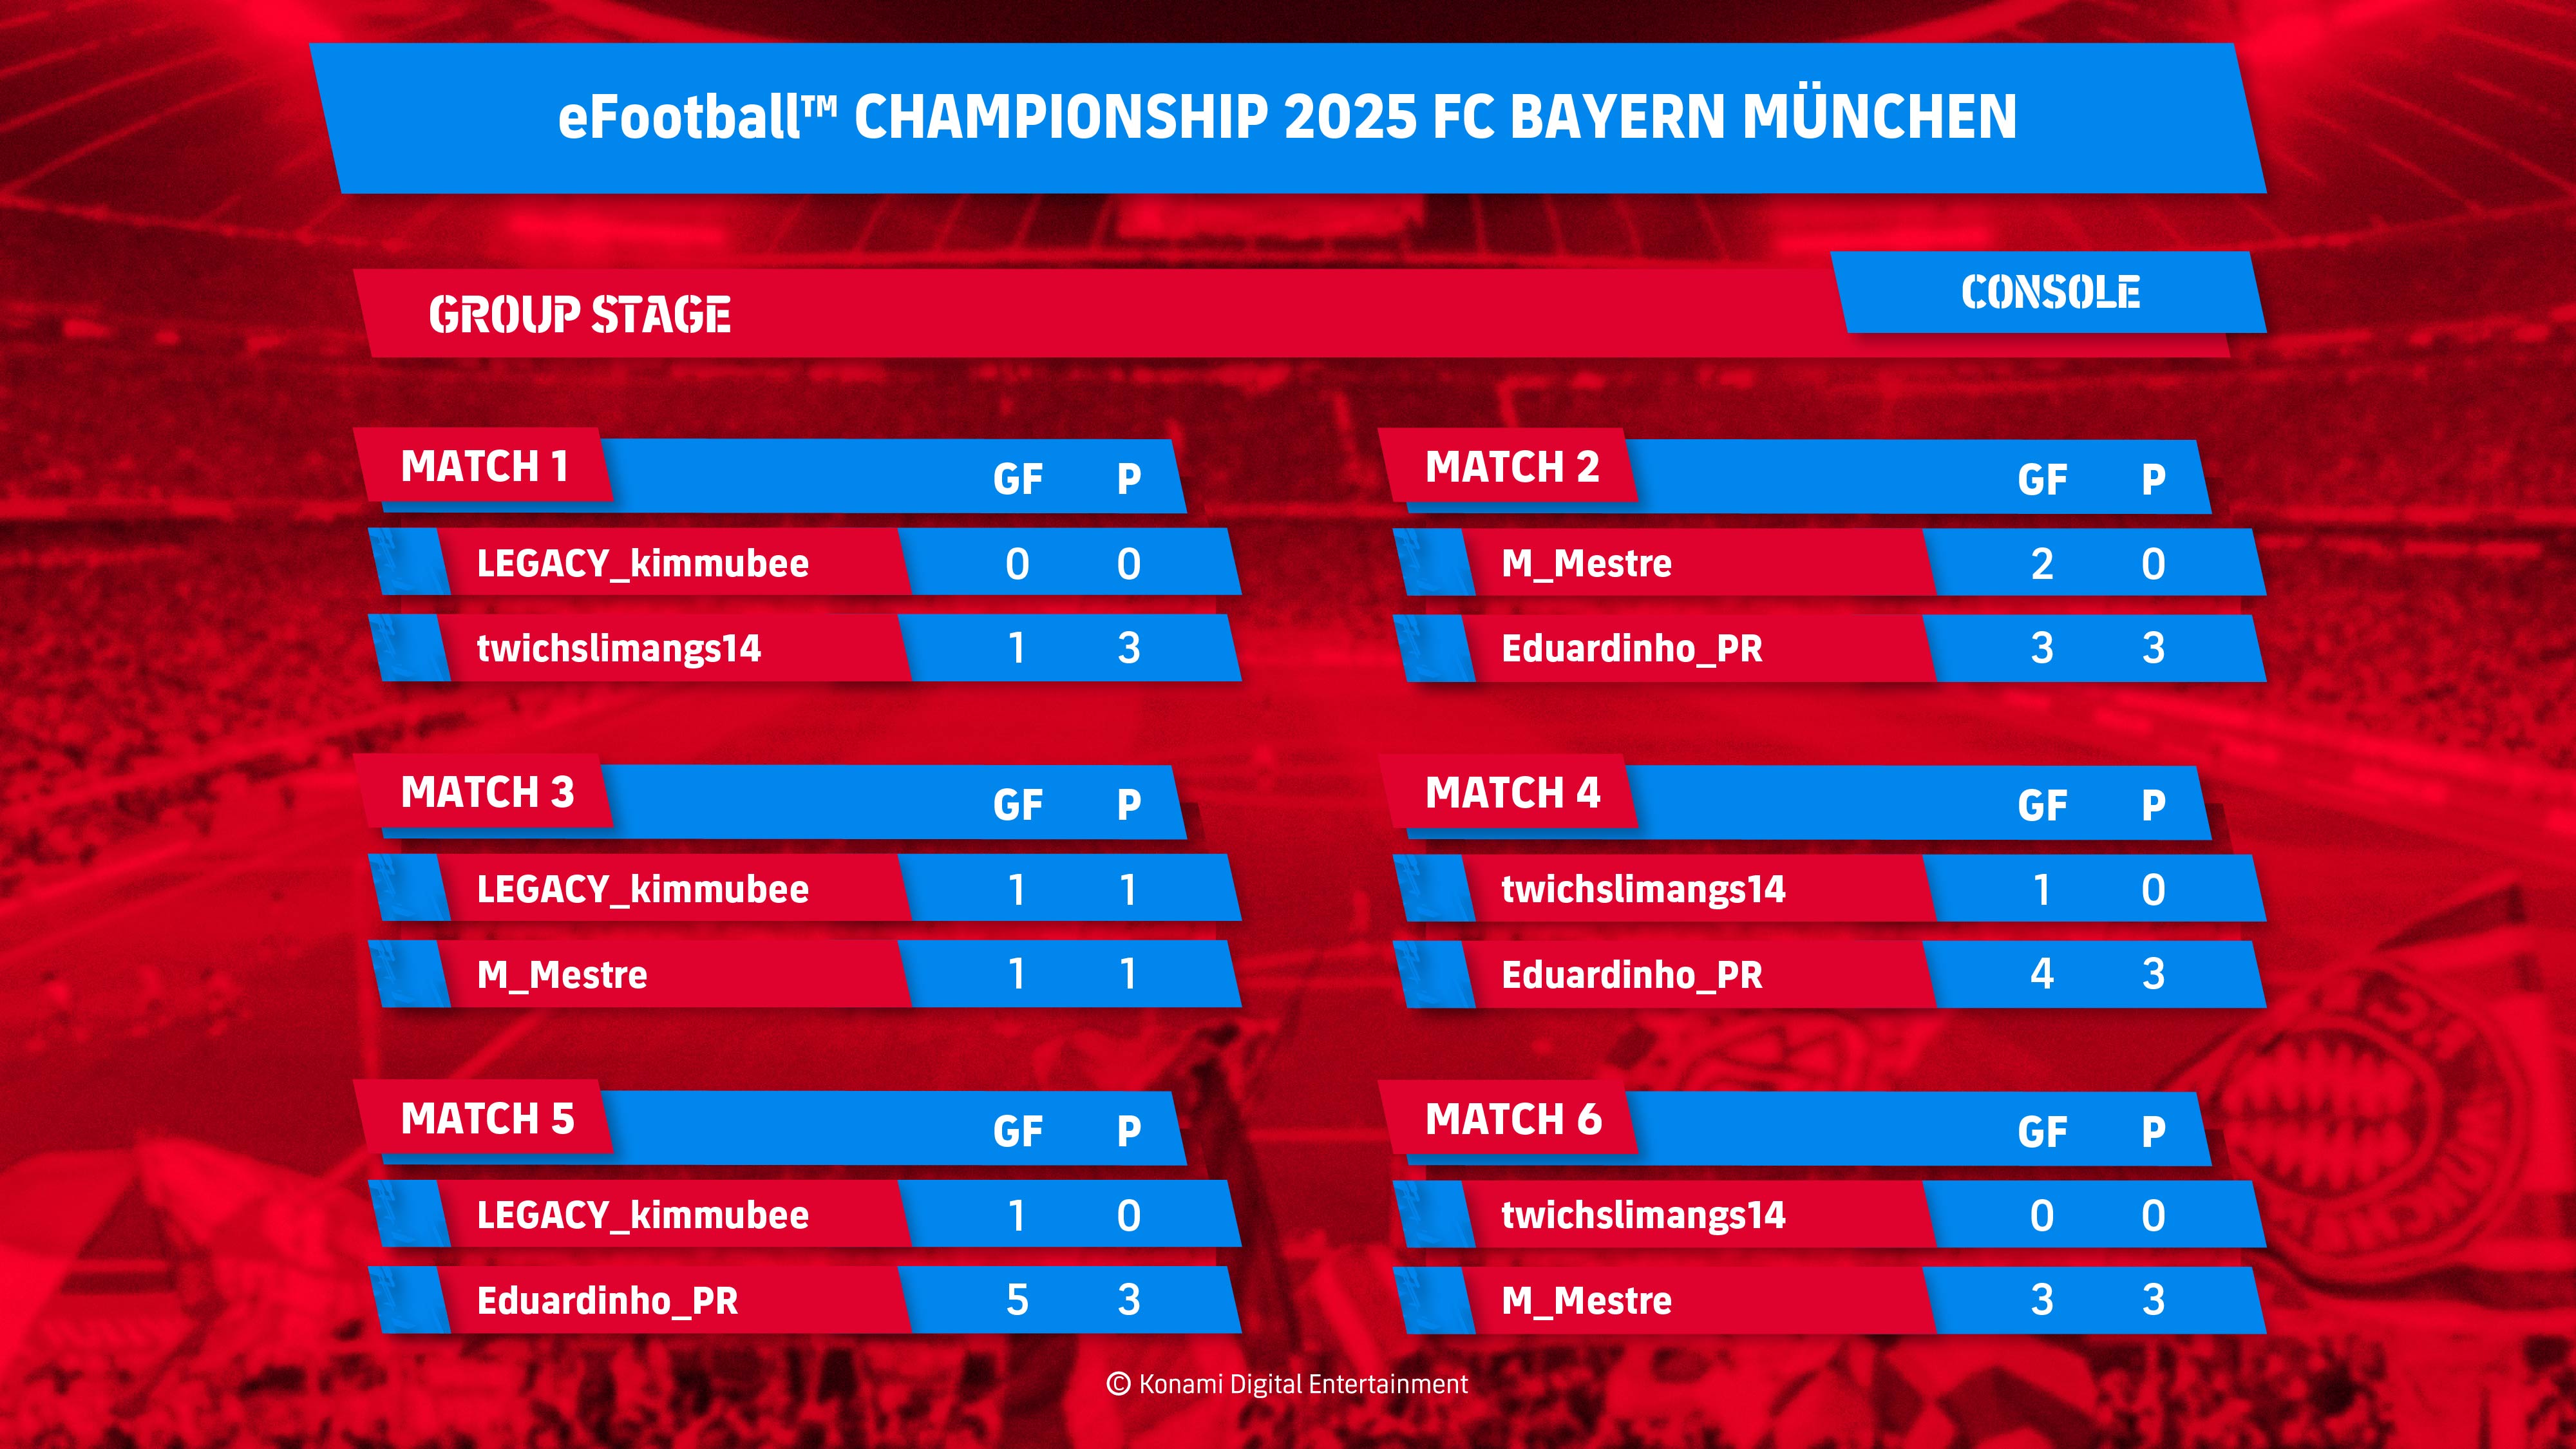Click blue badge beside M_Mestre in Match 3

coord(410,974)
